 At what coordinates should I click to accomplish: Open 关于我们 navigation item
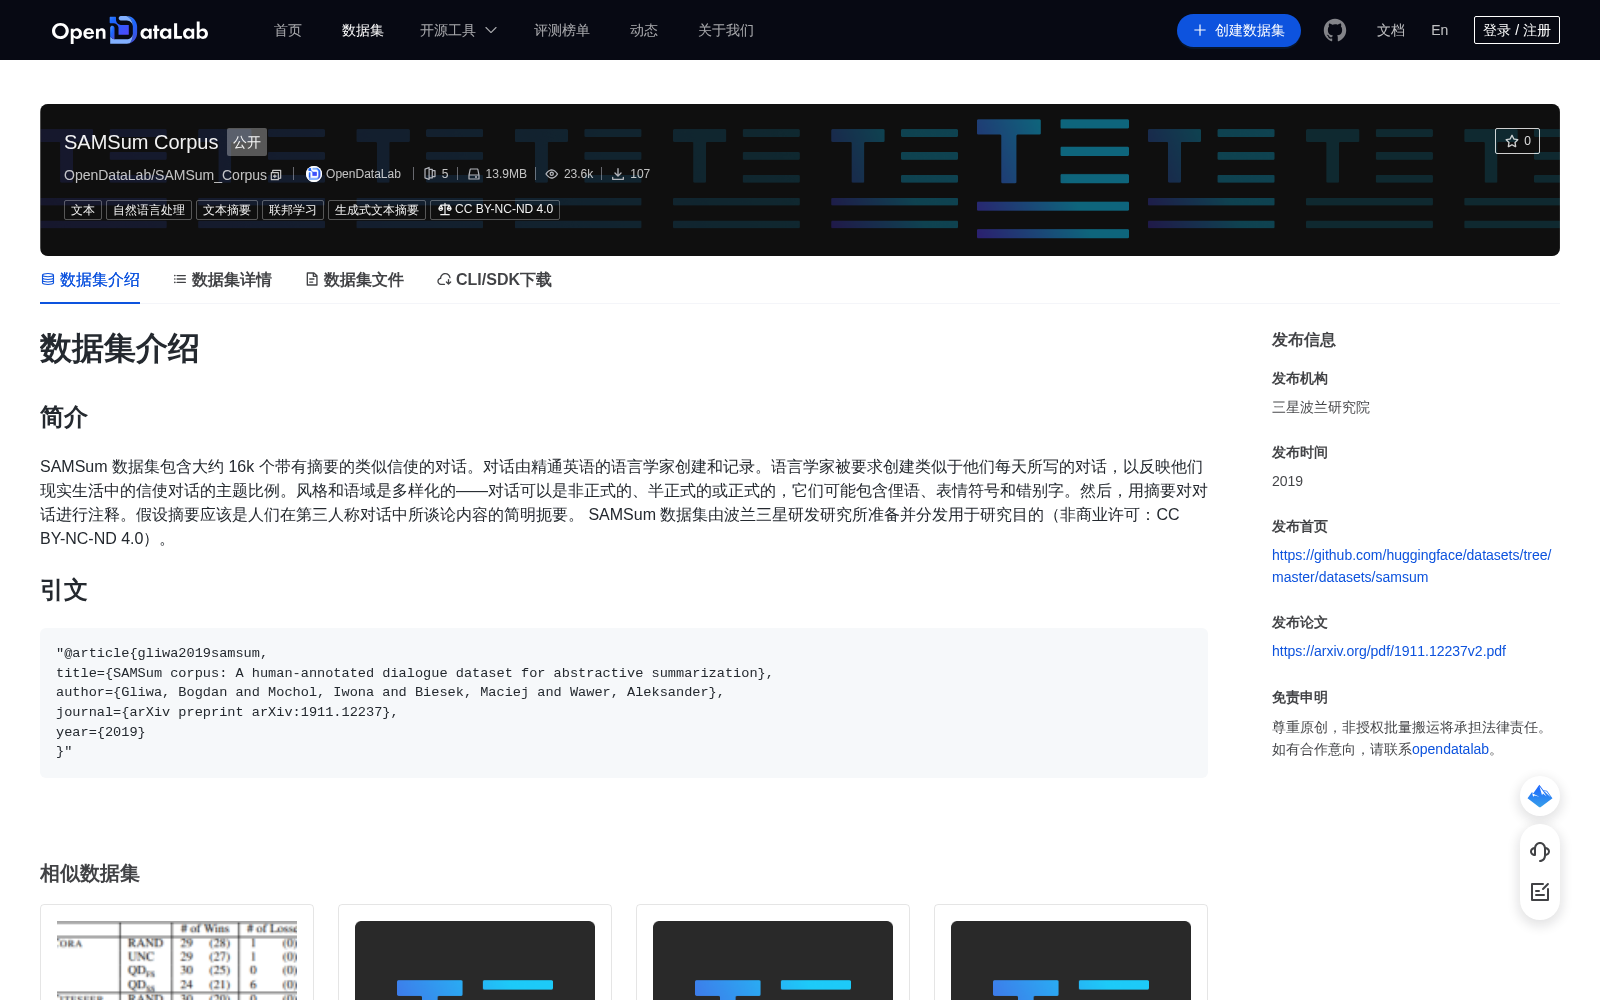(x=726, y=30)
